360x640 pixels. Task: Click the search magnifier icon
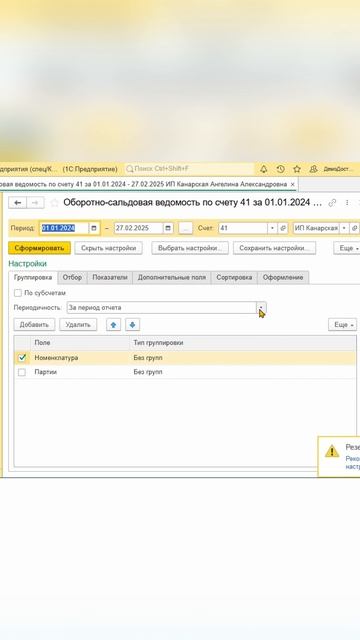[x=129, y=169]
